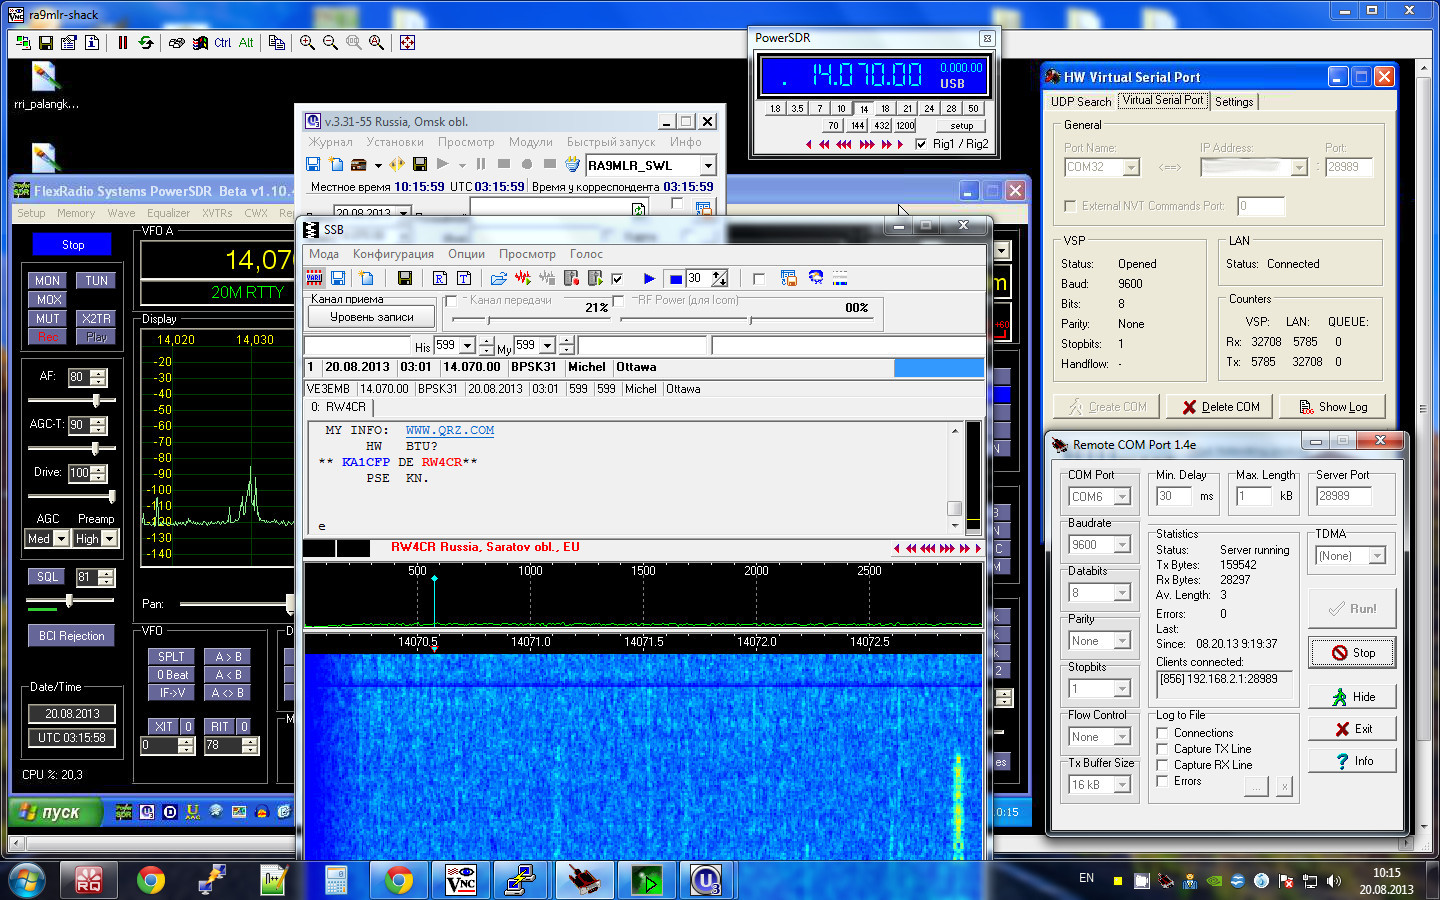1440x900 pixels.
Task: Enable Errors log checkbox
Action: coord(1162,781)
